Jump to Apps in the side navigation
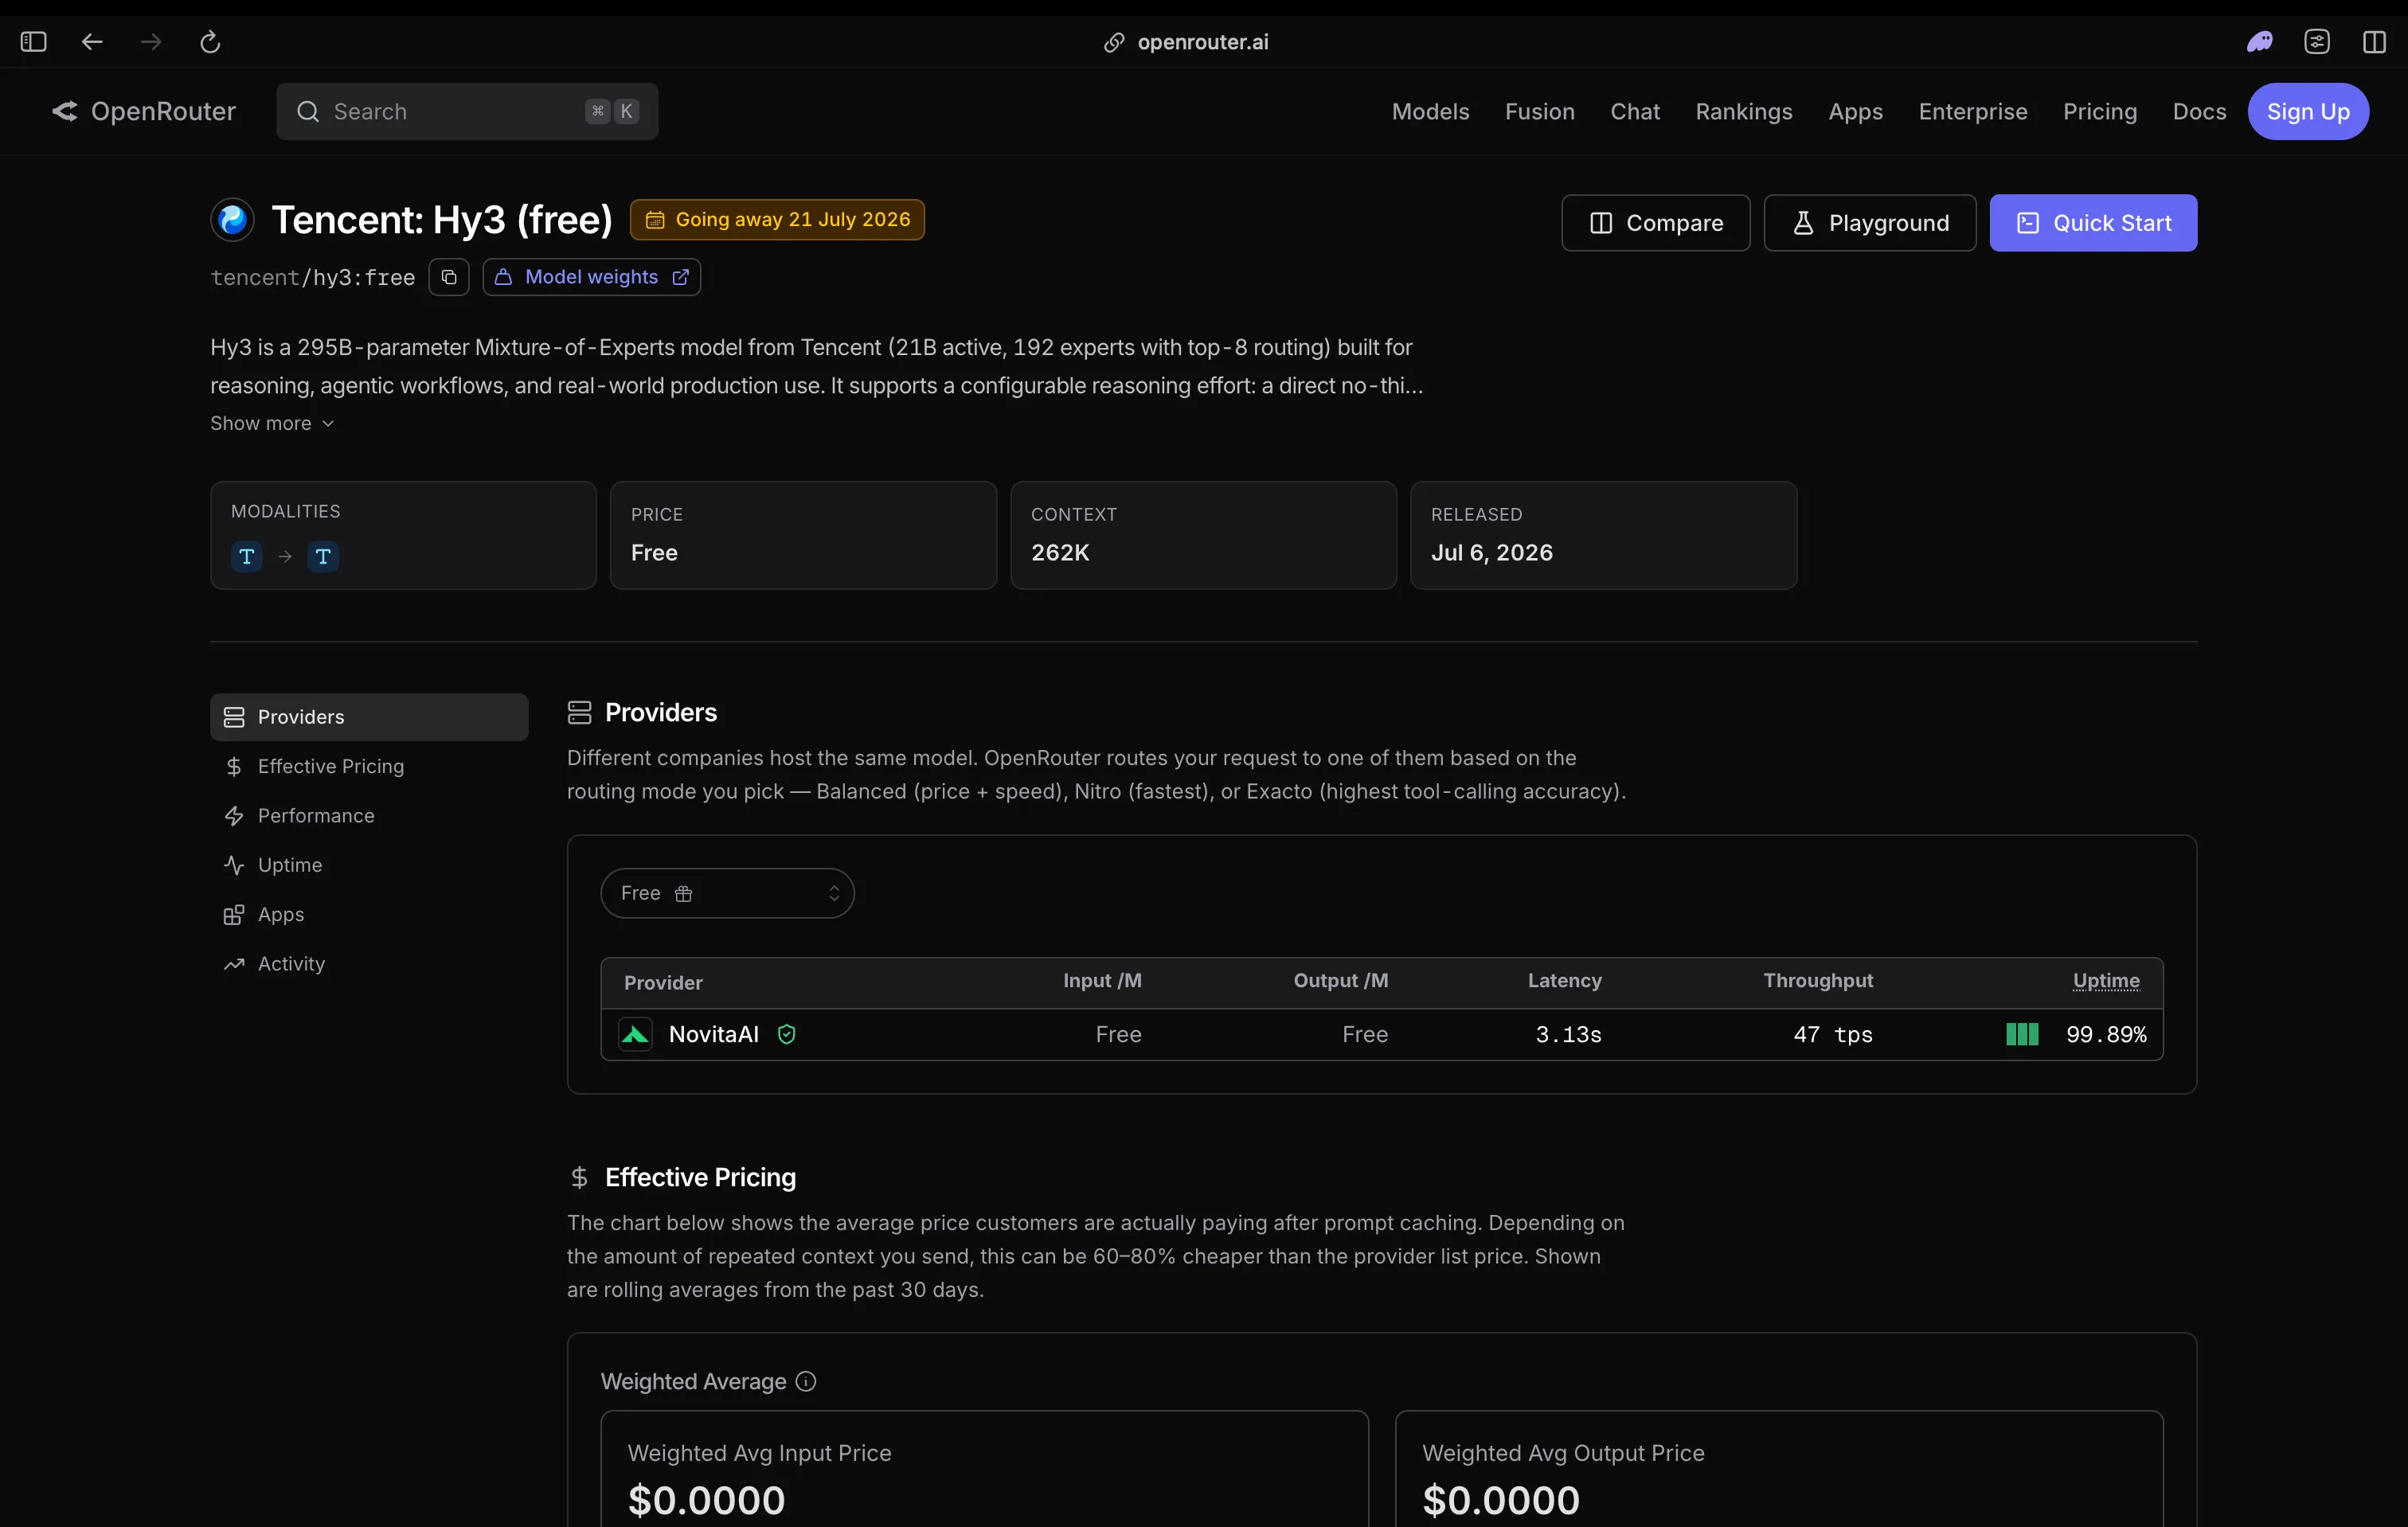This screenshot has width=2408, height=1527. pyautogui.click(x=369, y=914)
